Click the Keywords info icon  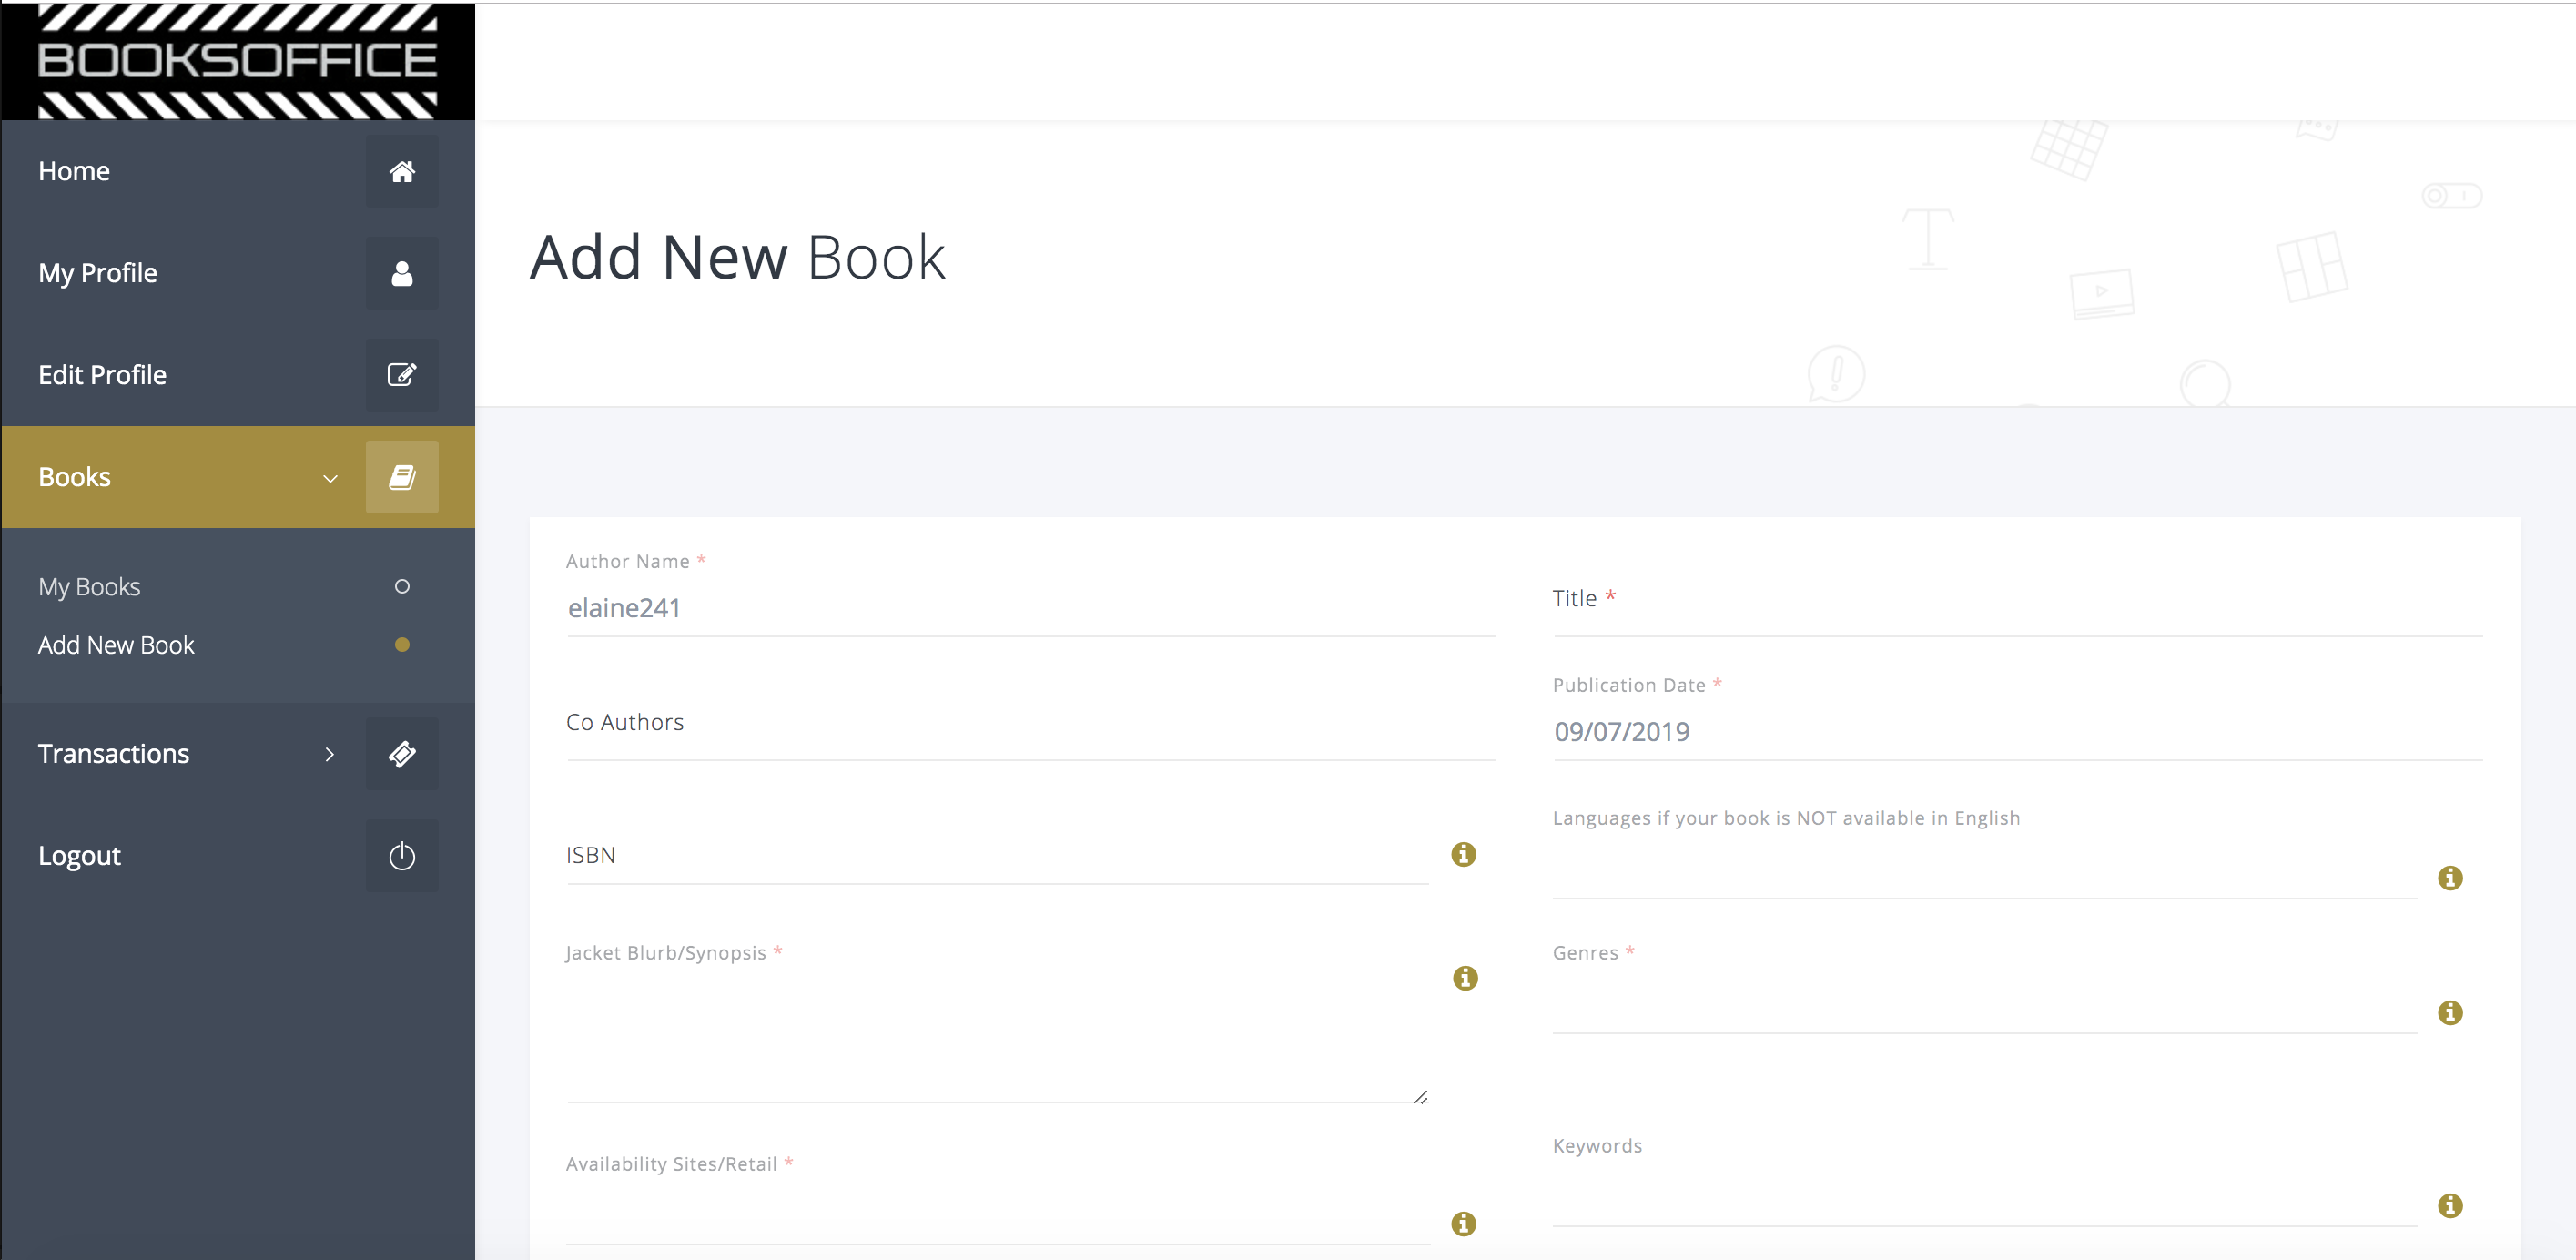[2450, 1205]
